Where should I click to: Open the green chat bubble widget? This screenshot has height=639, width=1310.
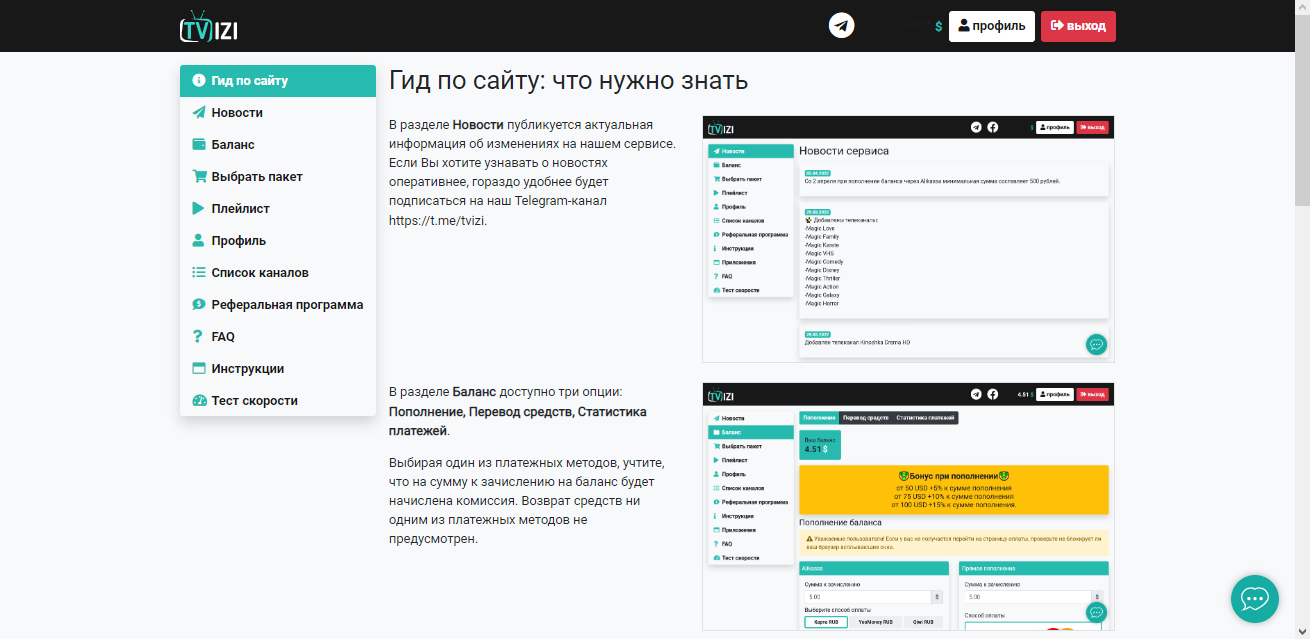(1255, 598)
